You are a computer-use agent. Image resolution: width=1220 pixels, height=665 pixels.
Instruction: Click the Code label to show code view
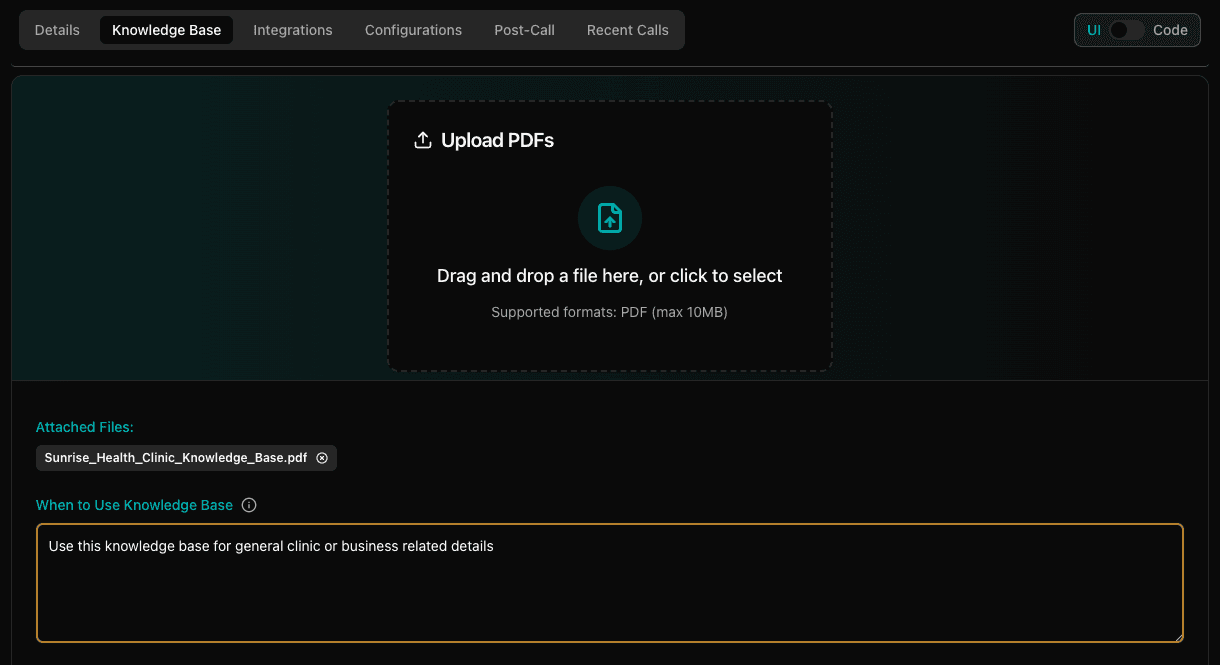(1172, 30)
